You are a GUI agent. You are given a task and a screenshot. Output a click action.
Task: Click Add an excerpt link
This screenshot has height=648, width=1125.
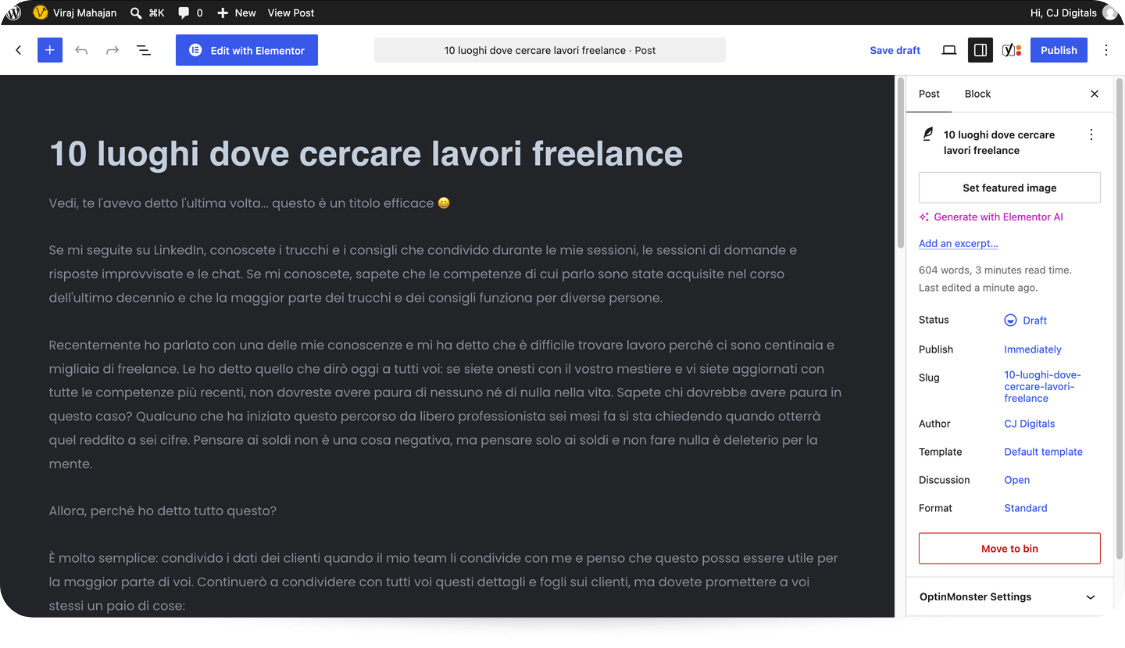(958, 243)
